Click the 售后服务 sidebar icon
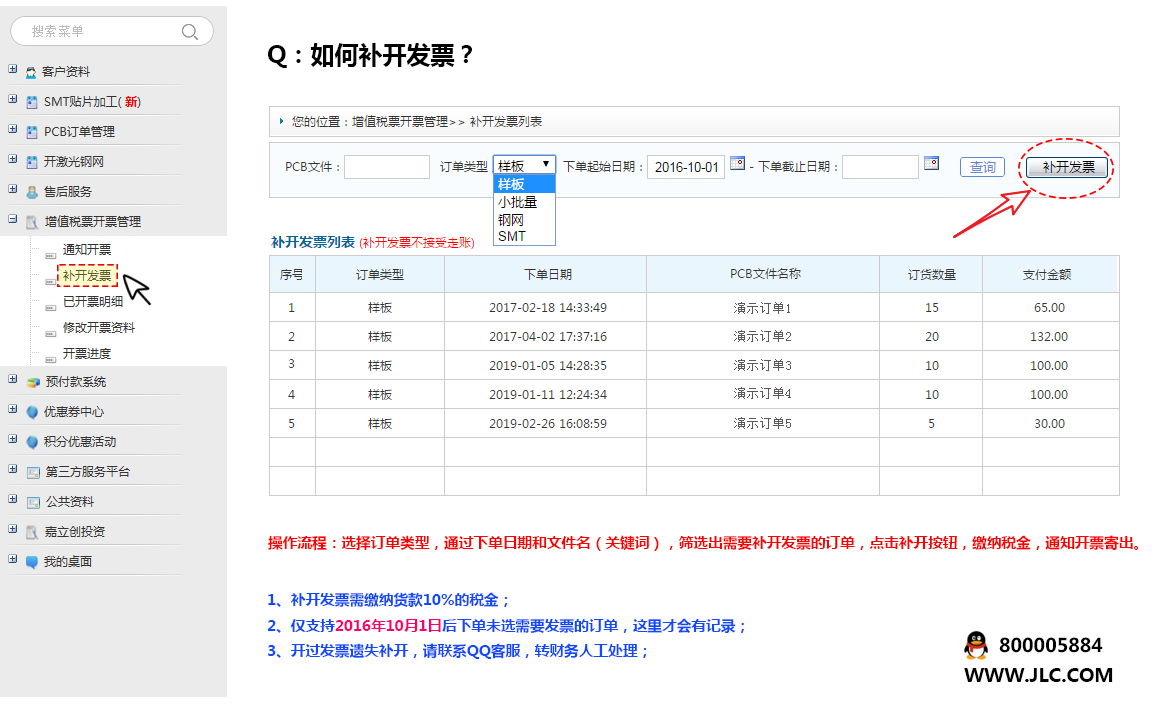This screenshot has width=1162, height=712. (x=32, y=192)
